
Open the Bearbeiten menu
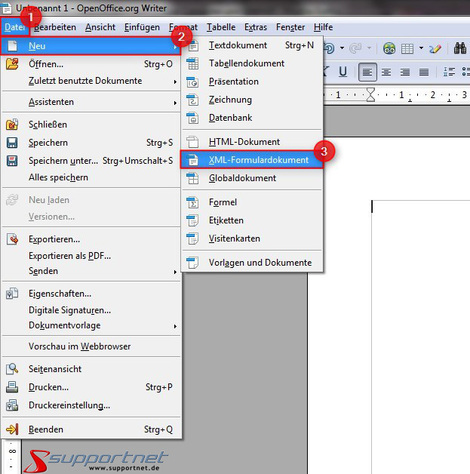pos(55,27)
